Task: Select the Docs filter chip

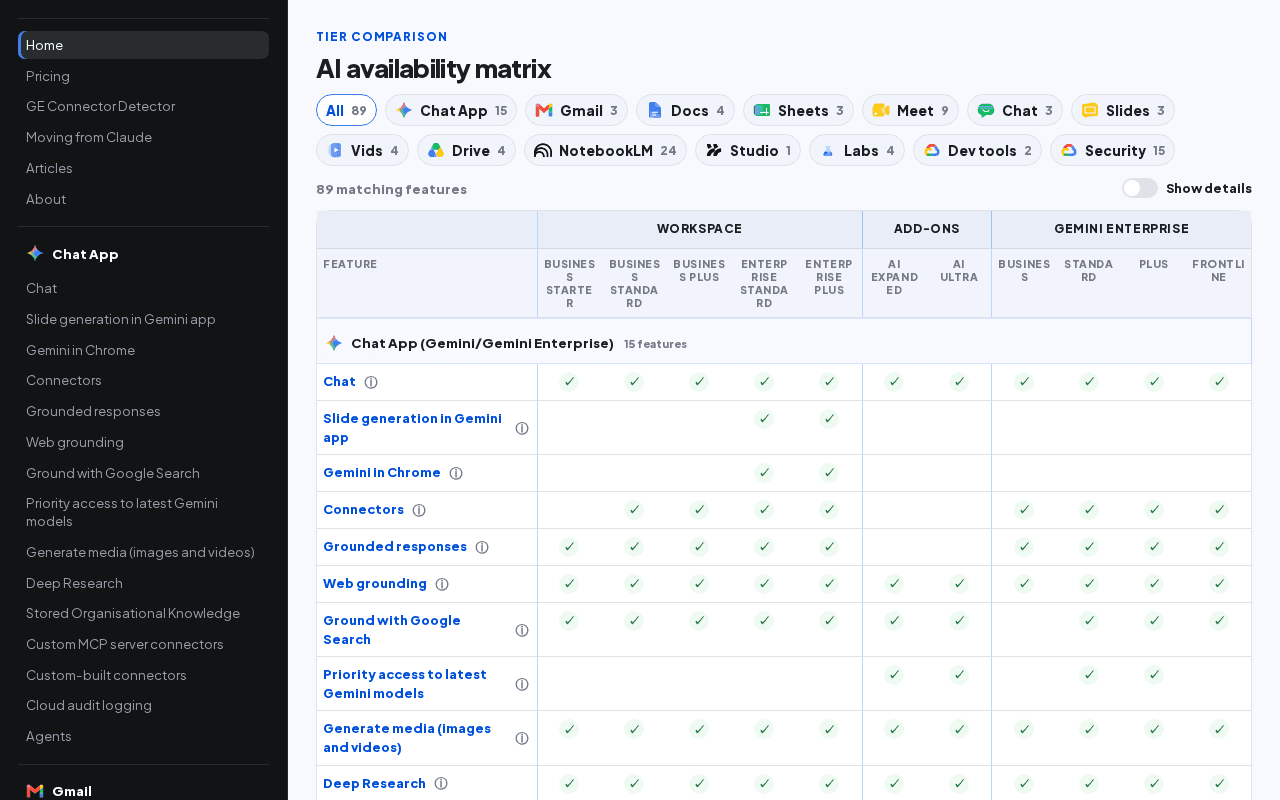Action: click(x=685, y=110)
